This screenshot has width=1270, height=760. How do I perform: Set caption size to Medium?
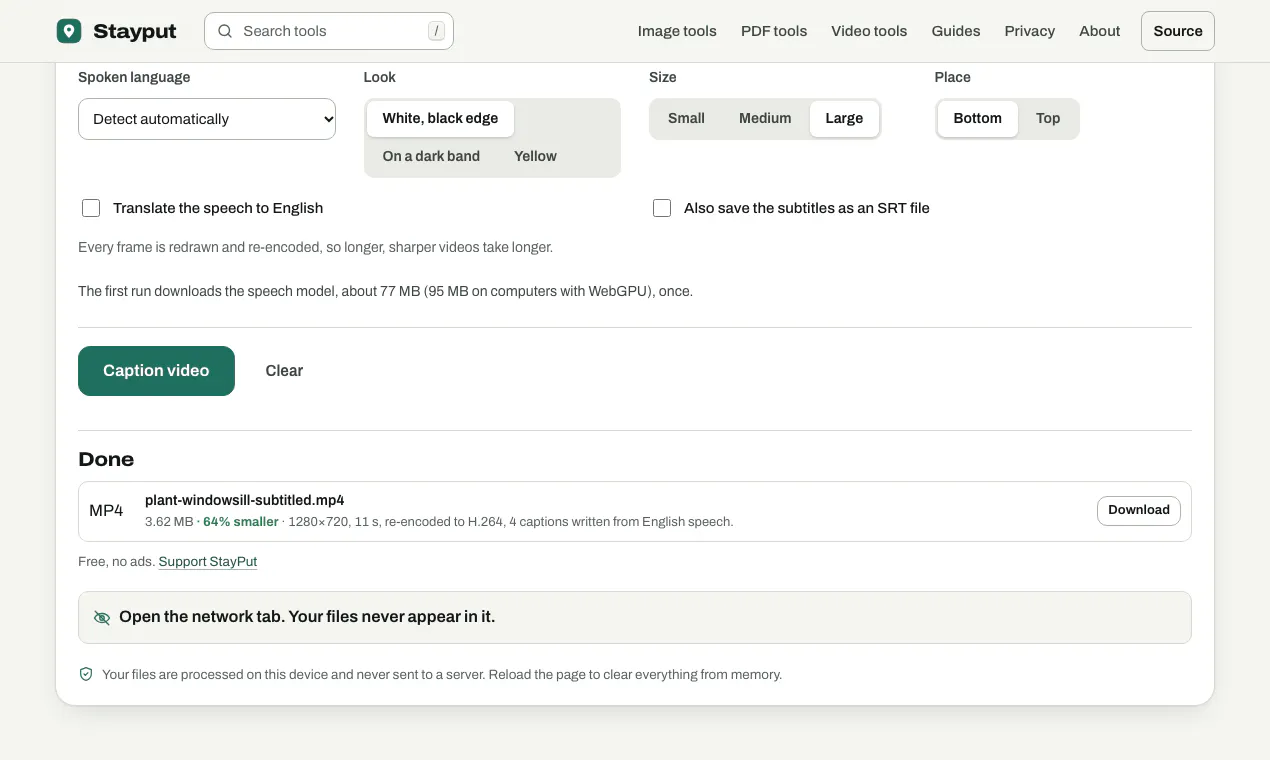765,118
